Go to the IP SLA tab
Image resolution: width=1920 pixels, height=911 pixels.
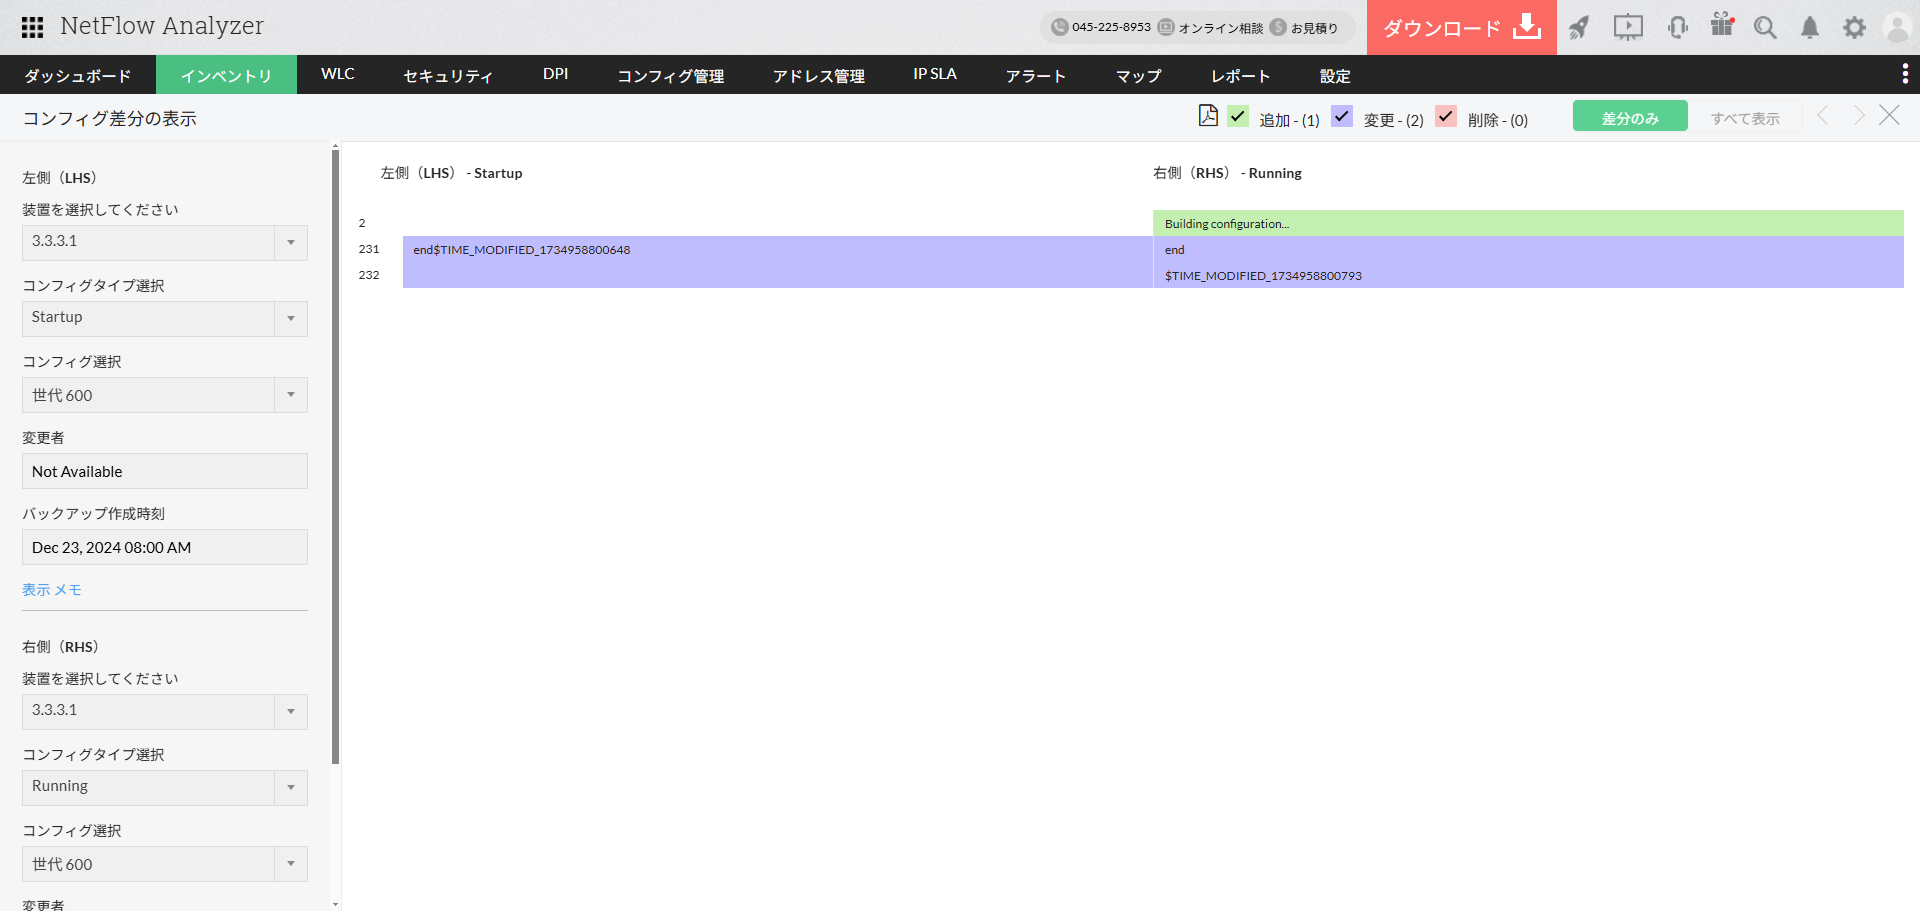click(935, 75)
